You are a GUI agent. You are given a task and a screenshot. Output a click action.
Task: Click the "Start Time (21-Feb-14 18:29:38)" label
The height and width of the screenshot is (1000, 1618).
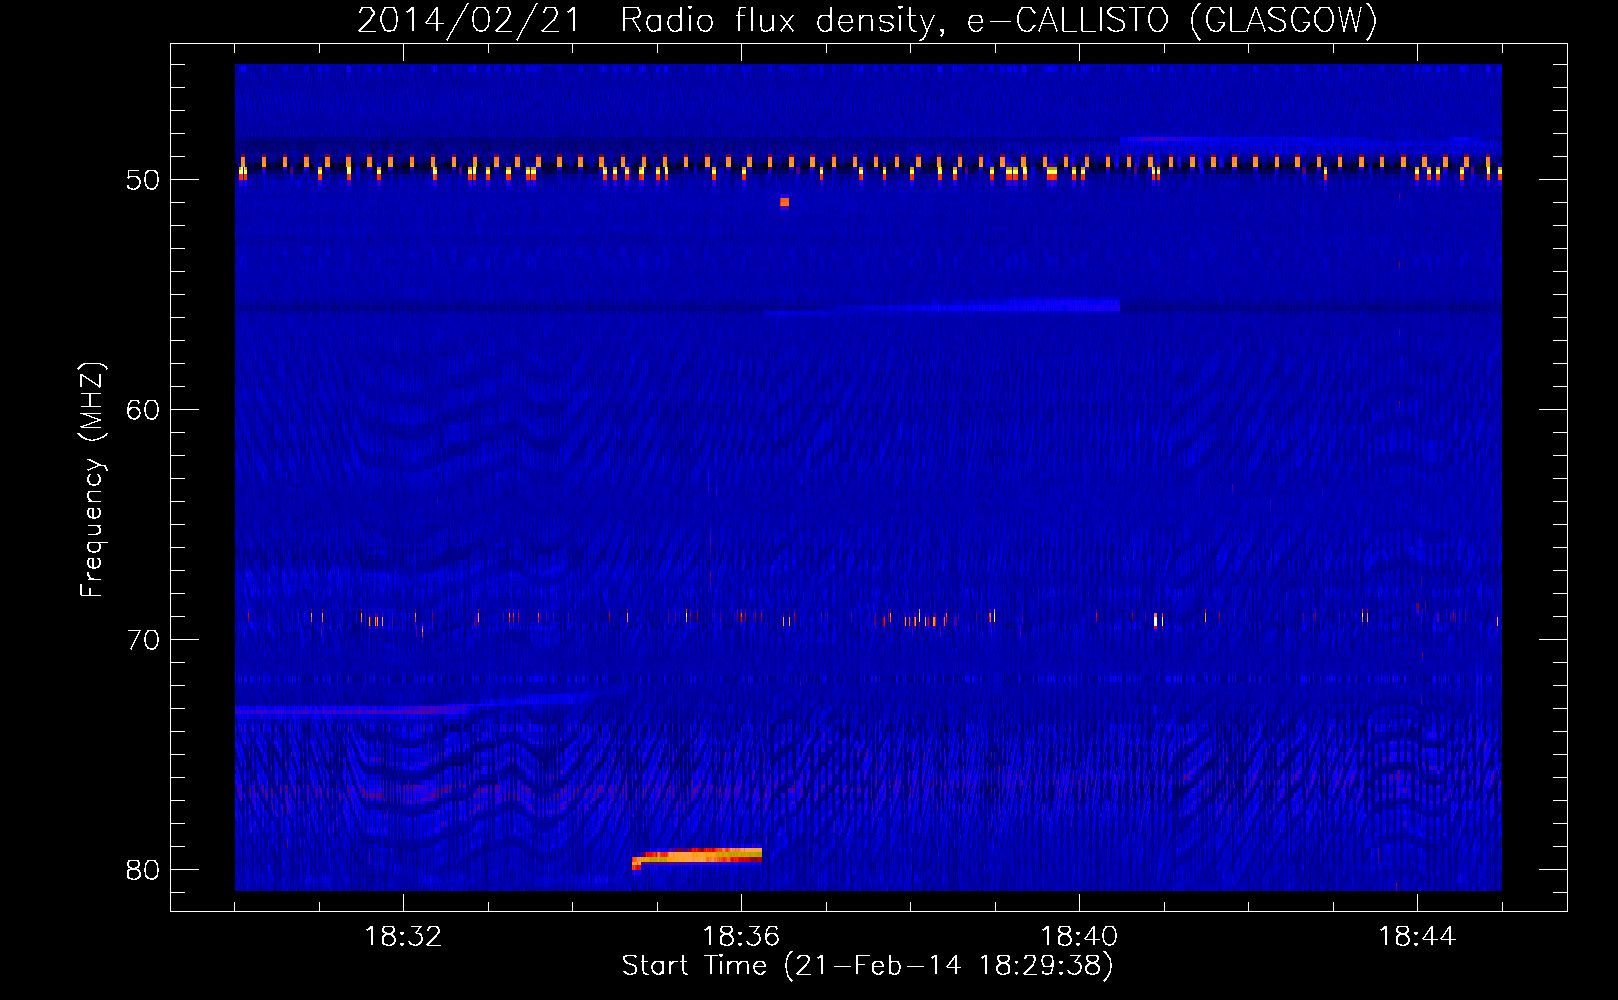[867, 966]
